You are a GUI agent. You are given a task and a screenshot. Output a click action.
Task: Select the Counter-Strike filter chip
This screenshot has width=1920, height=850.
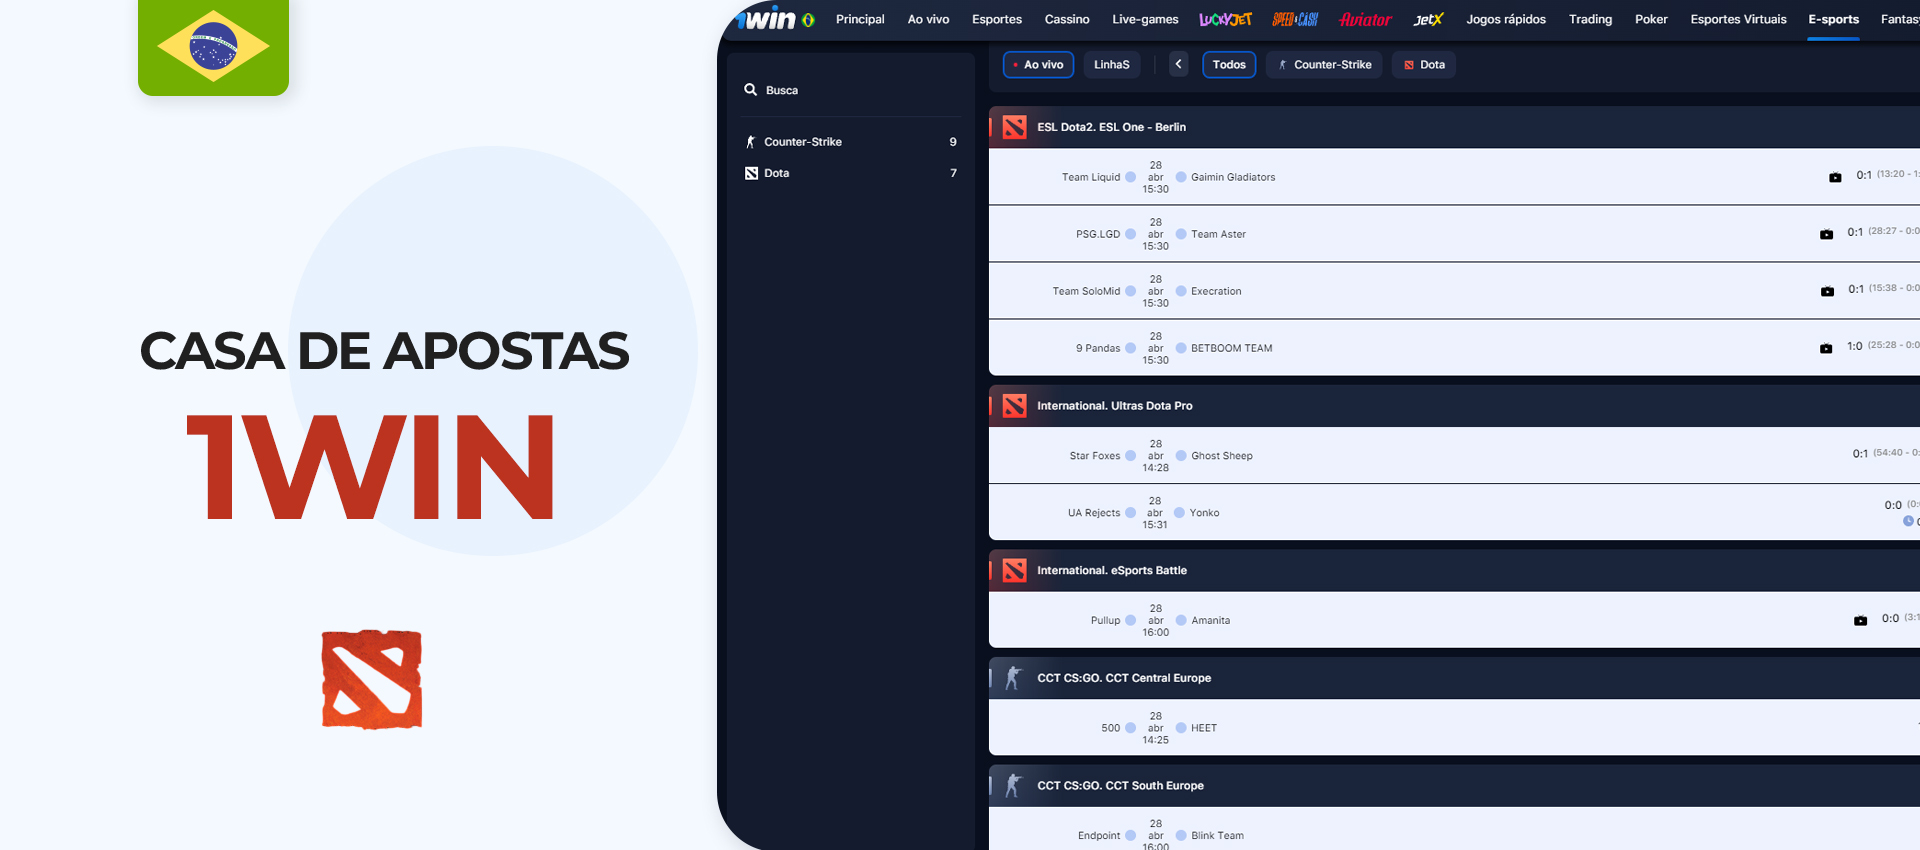click(x=1324, y=65)
